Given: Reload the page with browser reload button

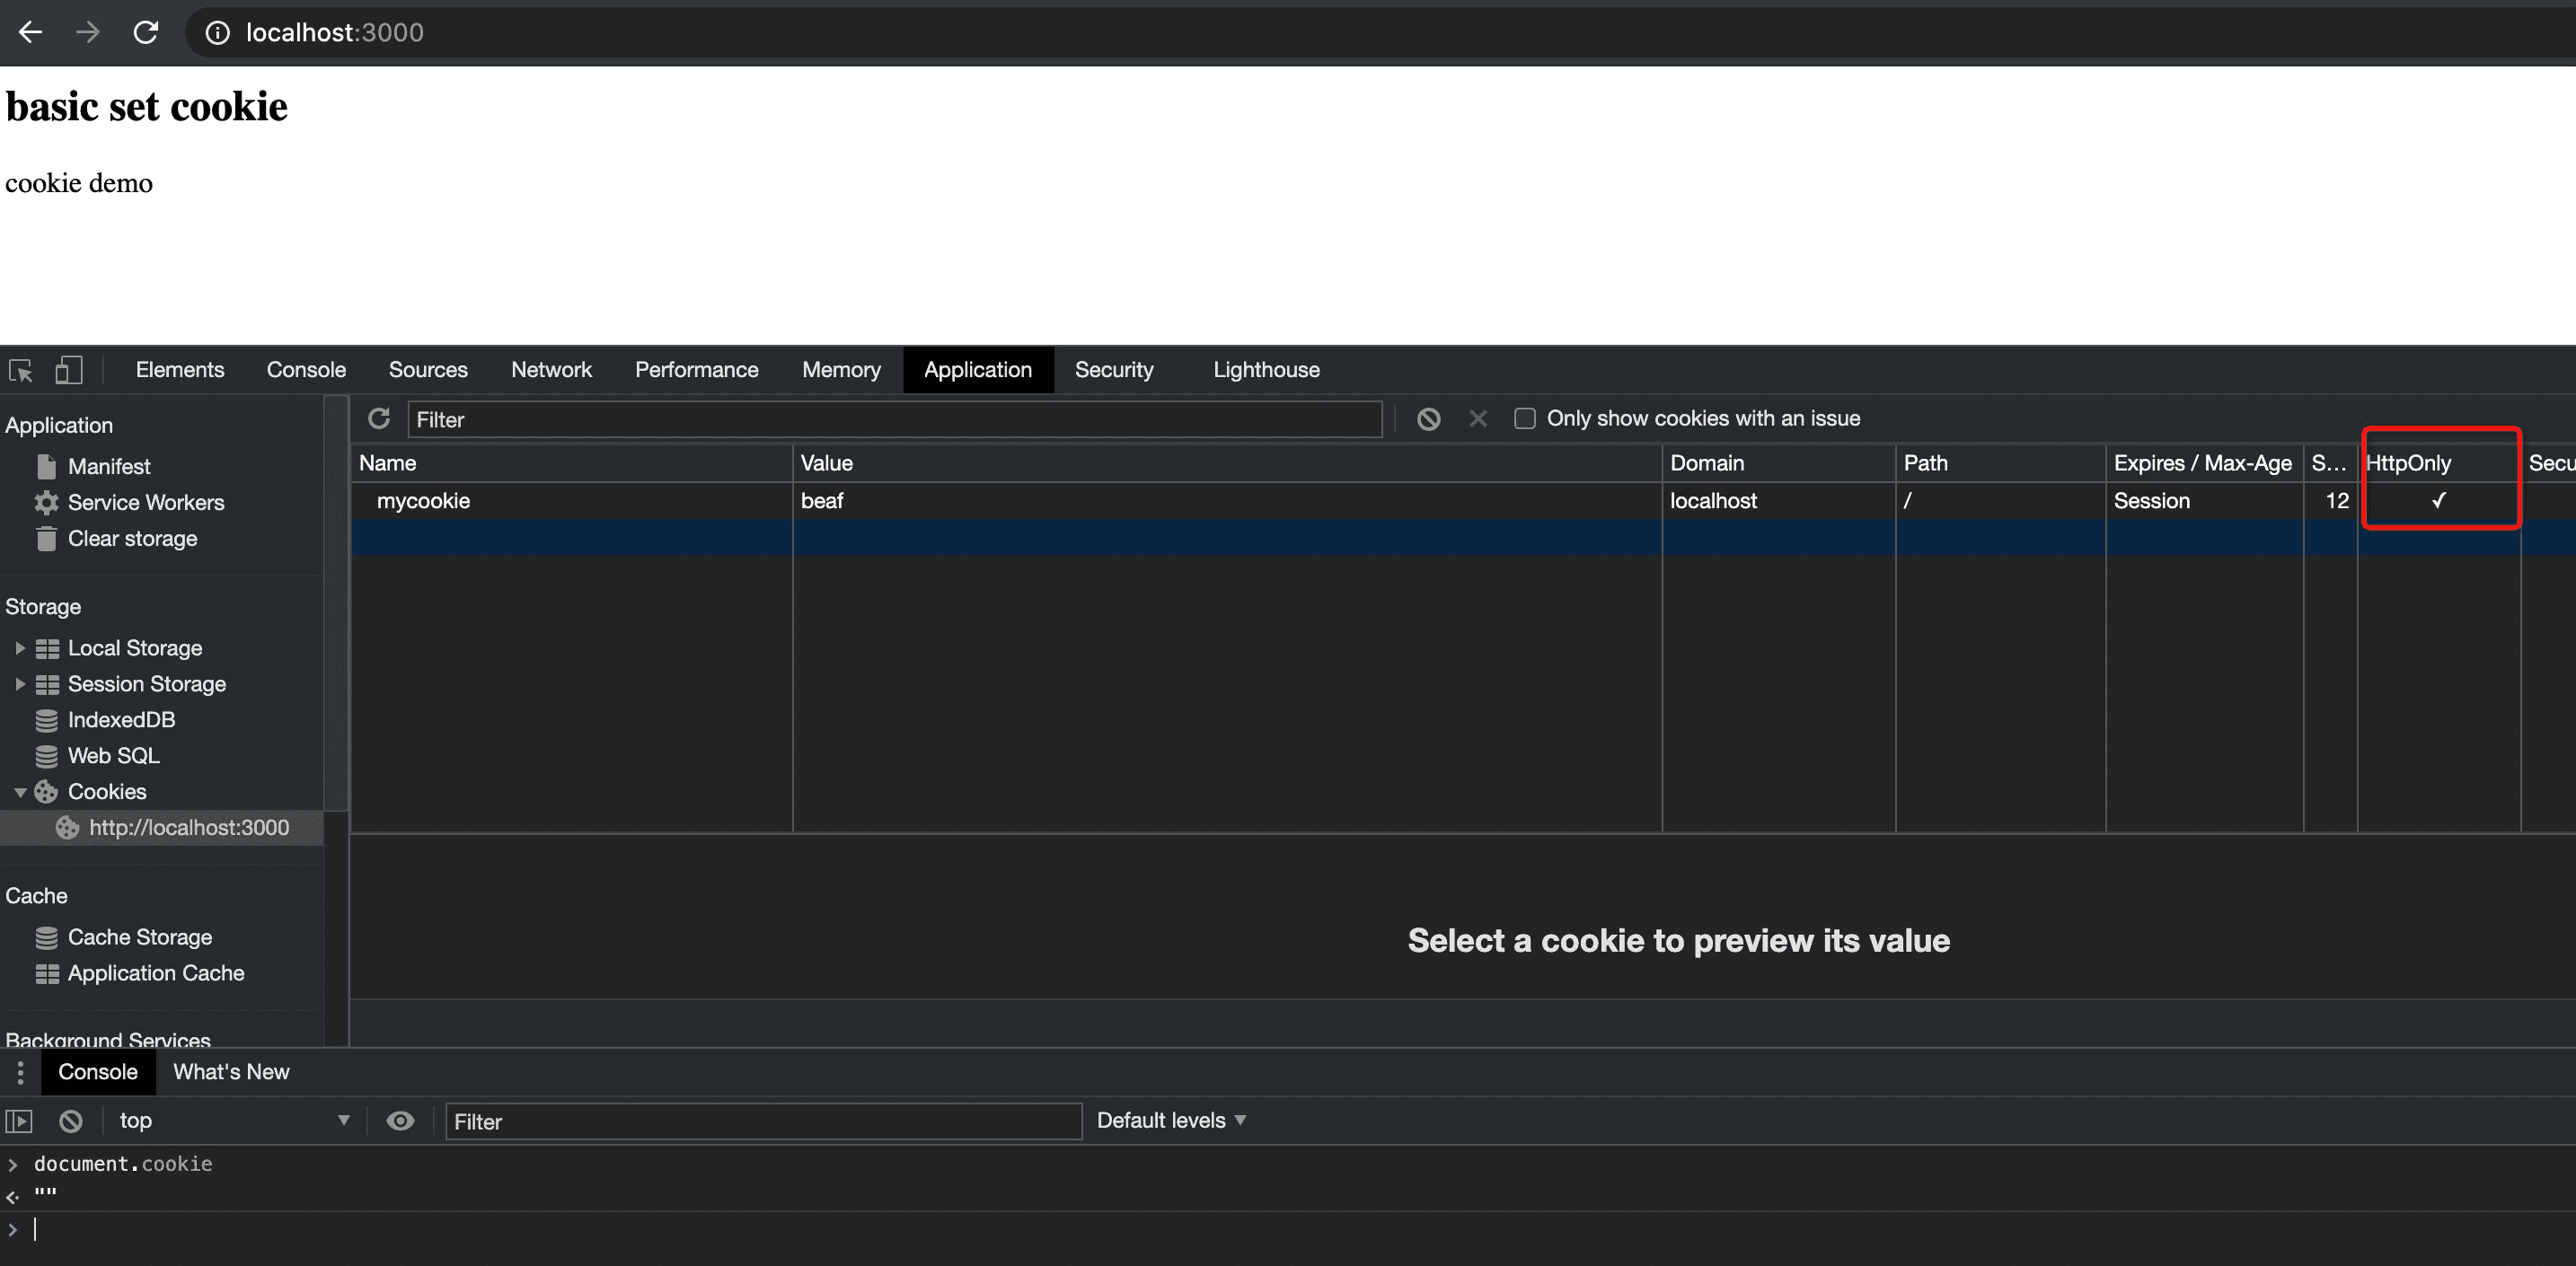Looking at the screenshot, I should click(146, 33).
